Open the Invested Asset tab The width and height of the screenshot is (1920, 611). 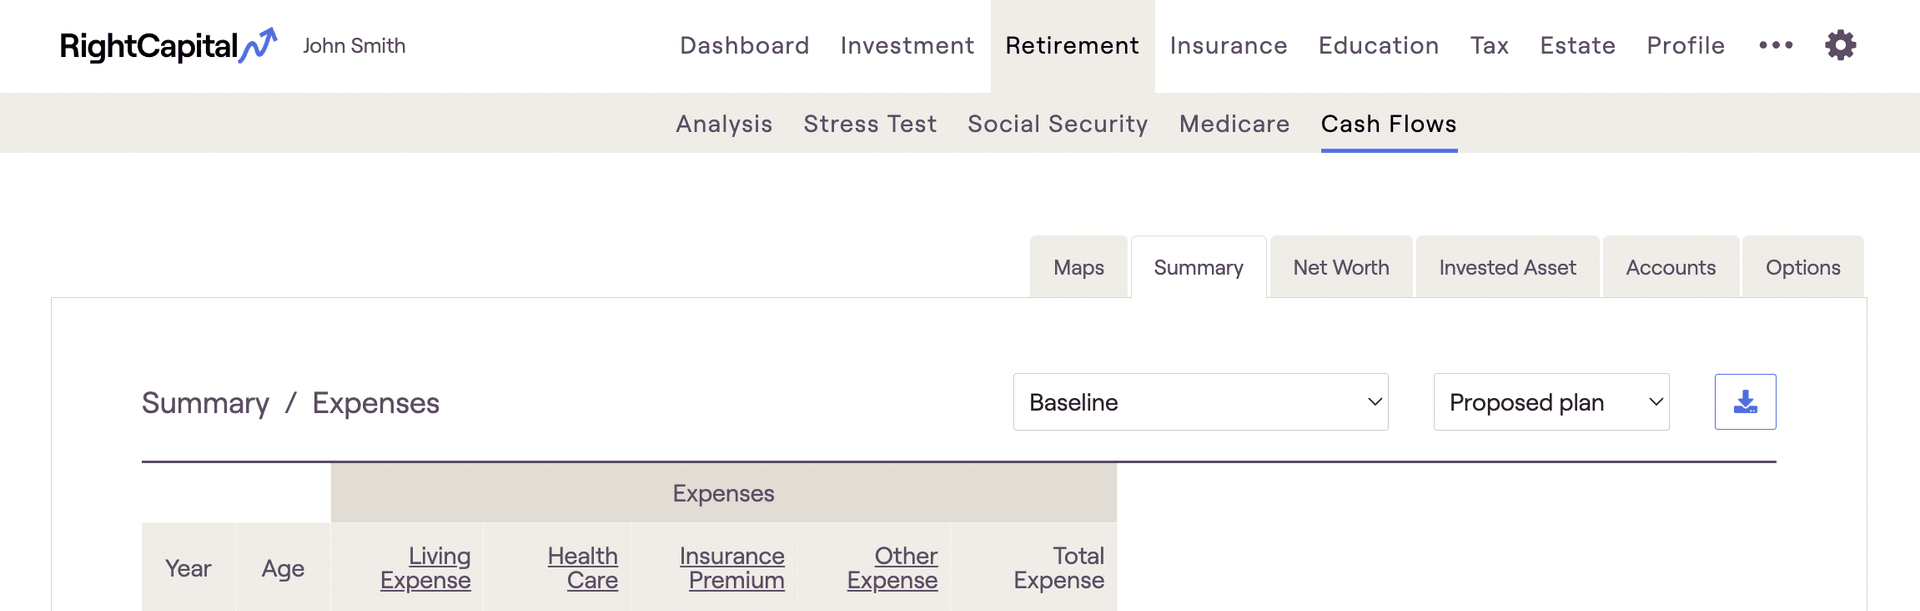1507,268
